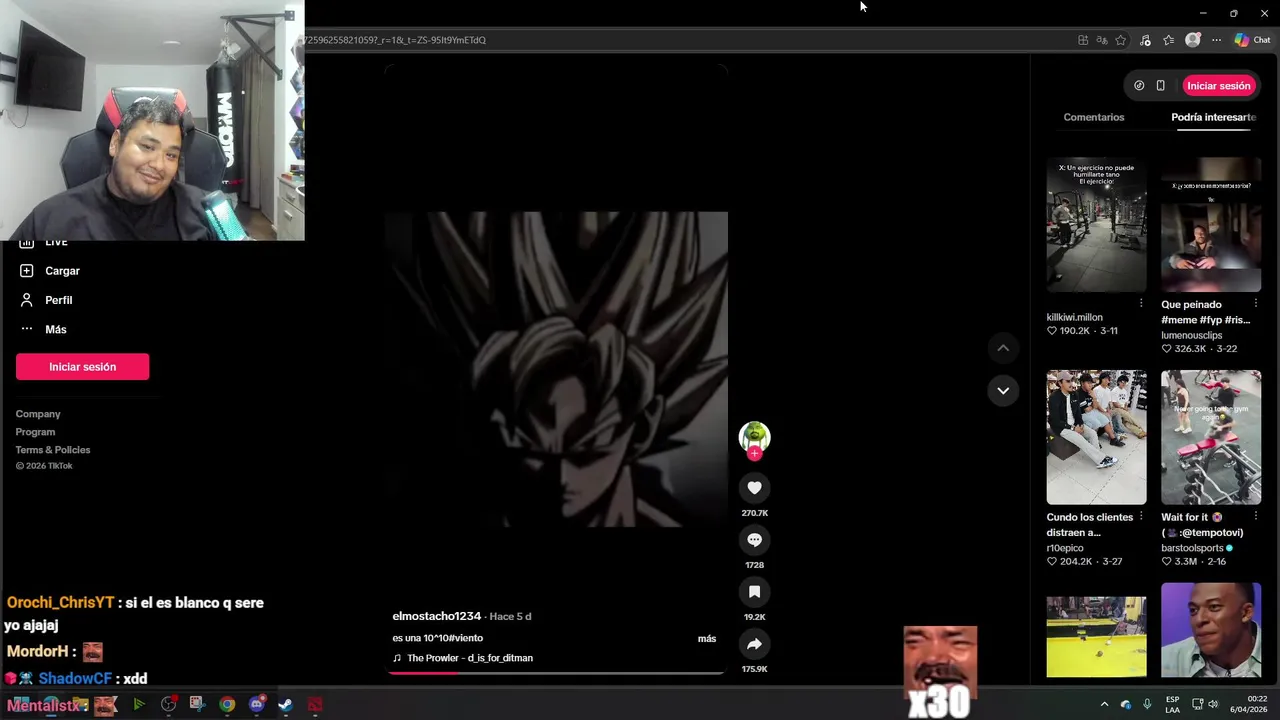Like the video with the heart icon
This screenshot has height=720, width=1280.
pyautogui.click(x=754, y=488)
